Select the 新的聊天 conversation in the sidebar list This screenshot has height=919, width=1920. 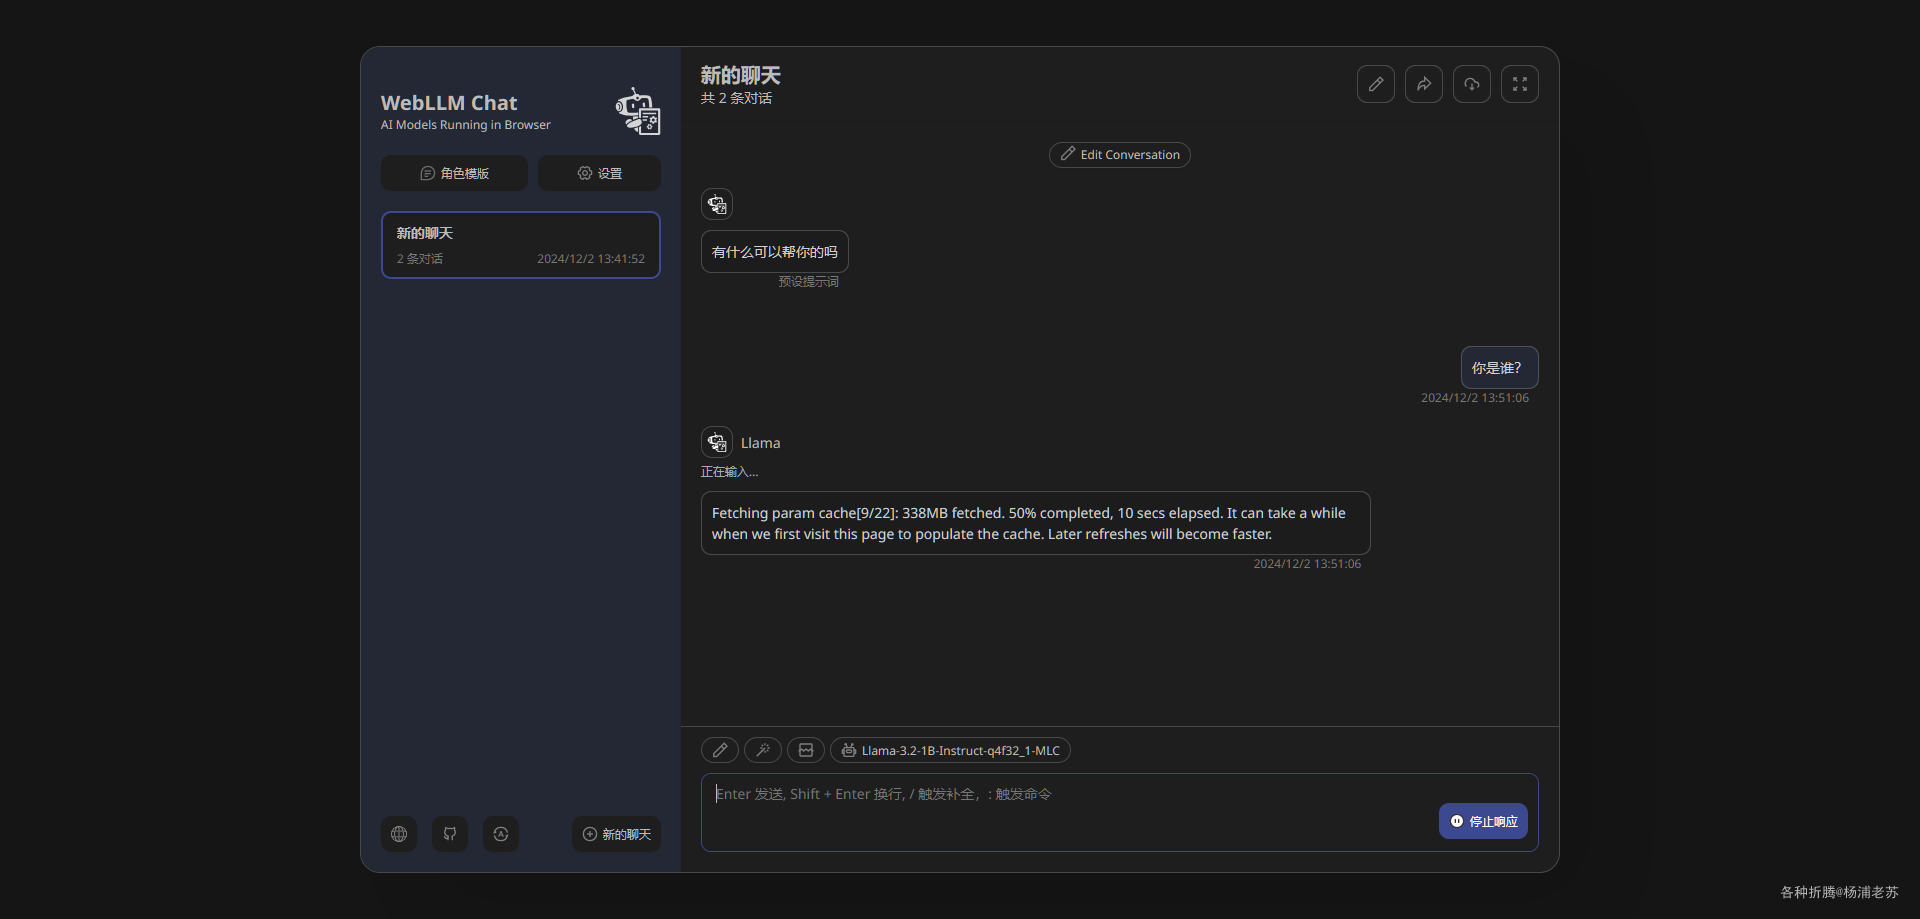(x=521, y=245)
